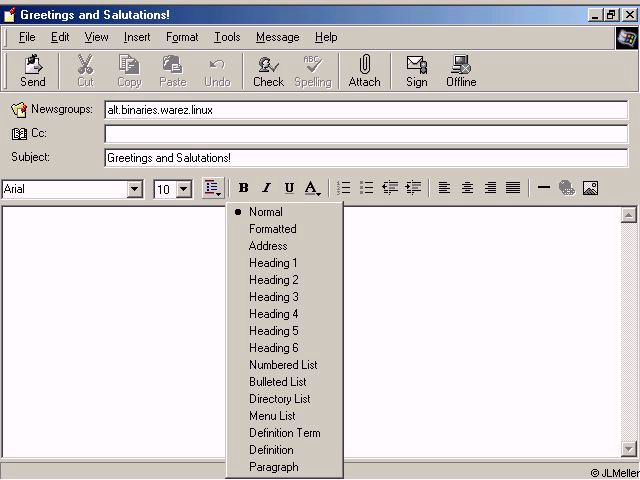Align text right
Screen dimensions: 640x480
click(490, 188)
